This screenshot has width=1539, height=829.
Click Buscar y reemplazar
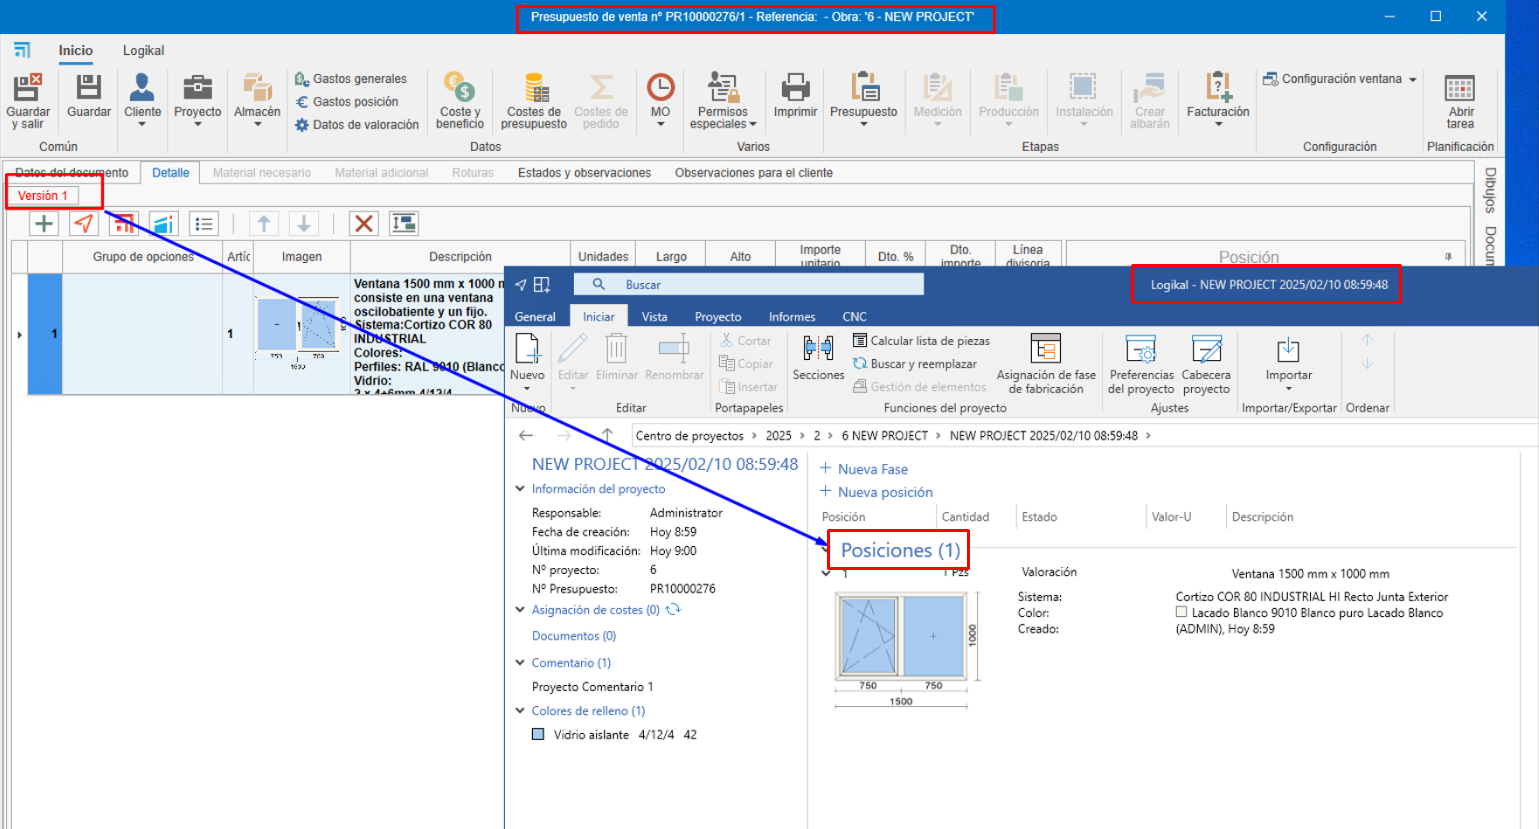(915, 364)
